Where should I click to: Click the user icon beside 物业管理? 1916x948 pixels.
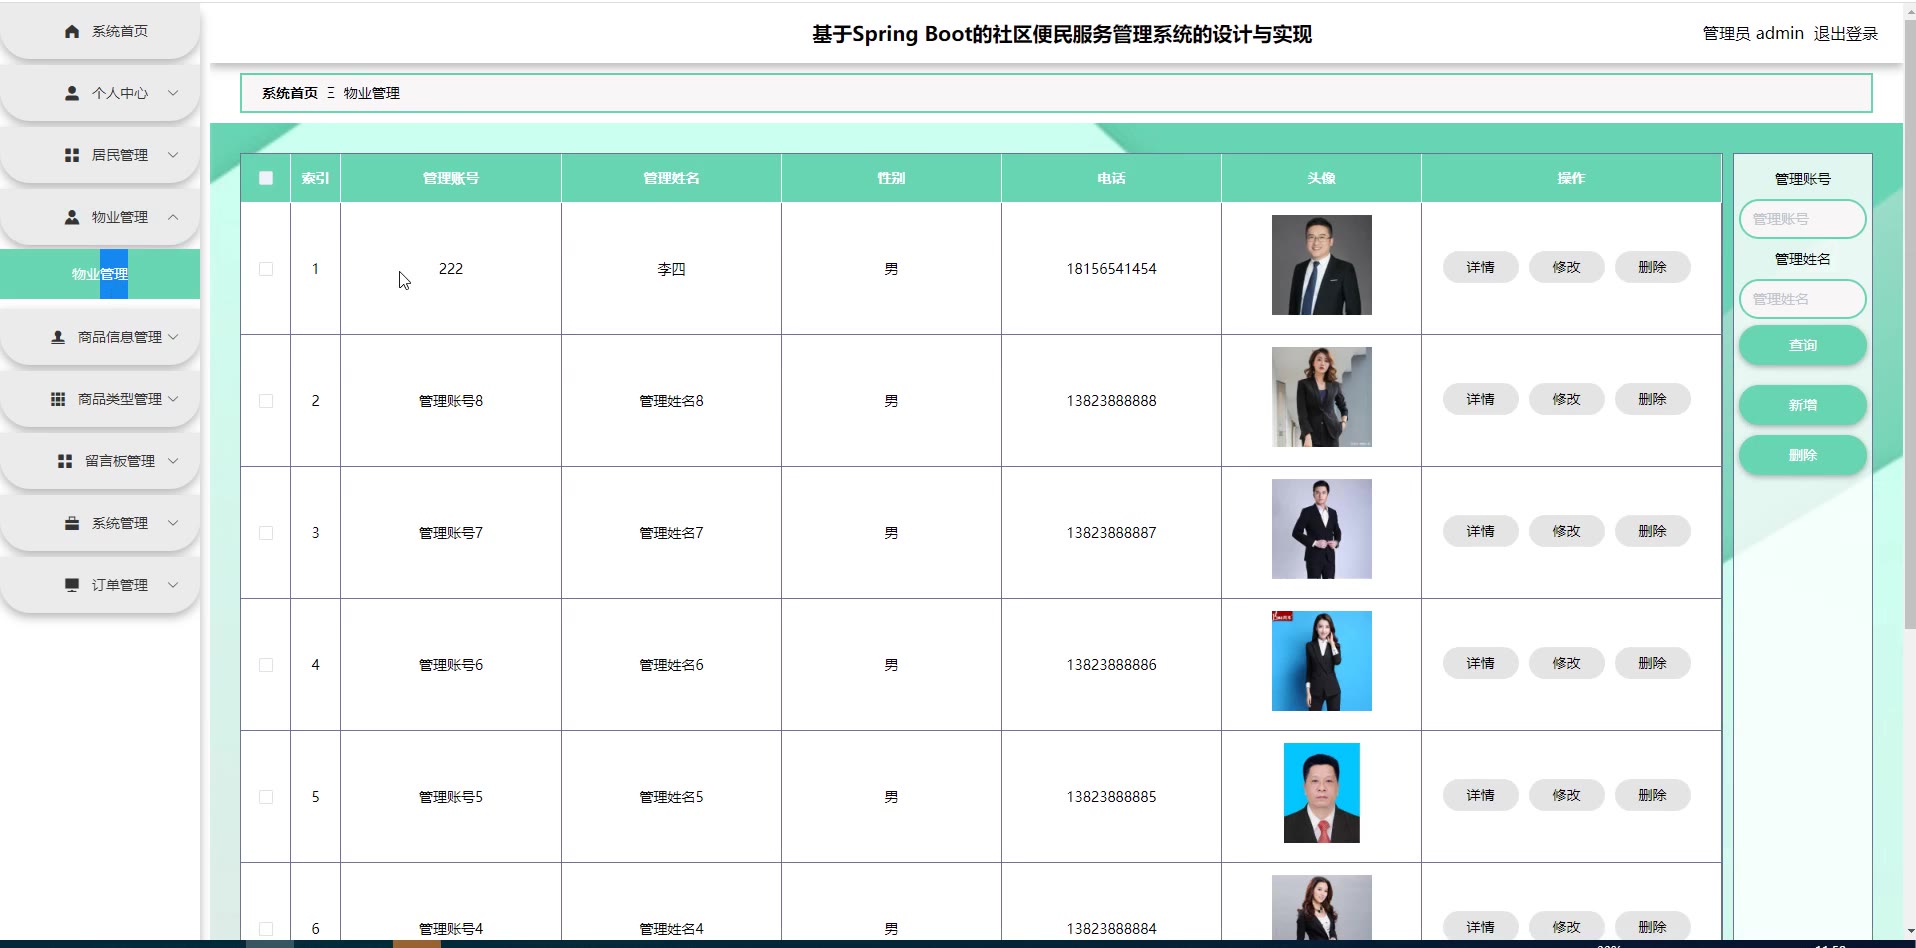[72, 217]
